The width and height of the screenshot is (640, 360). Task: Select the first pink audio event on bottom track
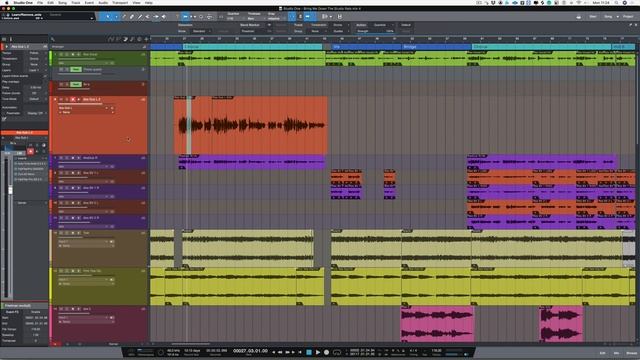pos(437,324)
